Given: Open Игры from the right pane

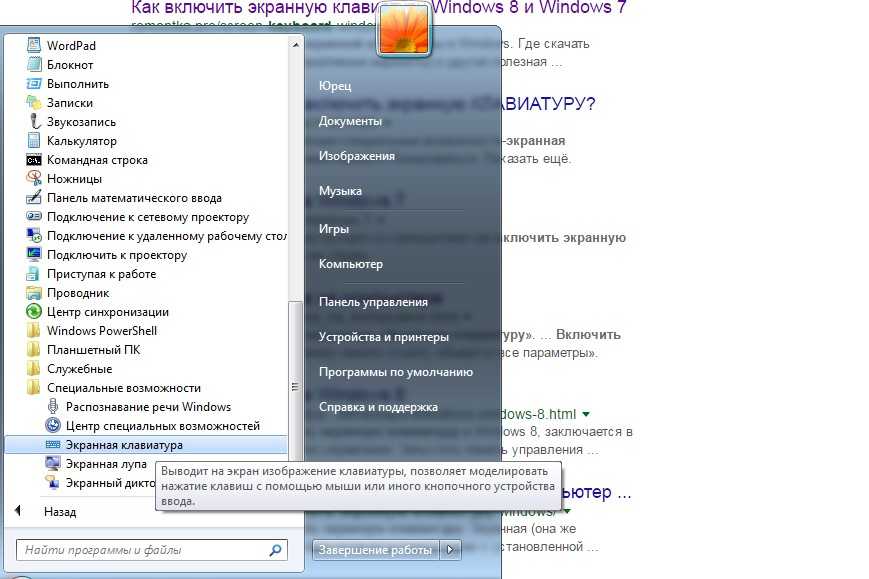Looking at the screenshot, I should coord(334,229).
